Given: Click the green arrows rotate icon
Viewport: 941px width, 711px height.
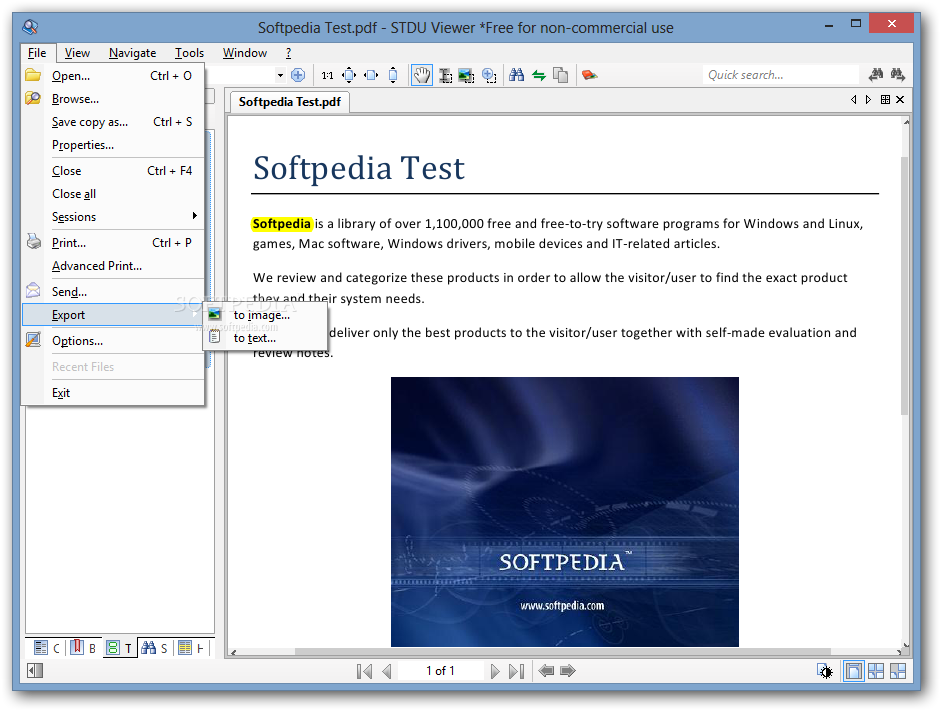Looking at the screenshot, I should pos(539,75).
